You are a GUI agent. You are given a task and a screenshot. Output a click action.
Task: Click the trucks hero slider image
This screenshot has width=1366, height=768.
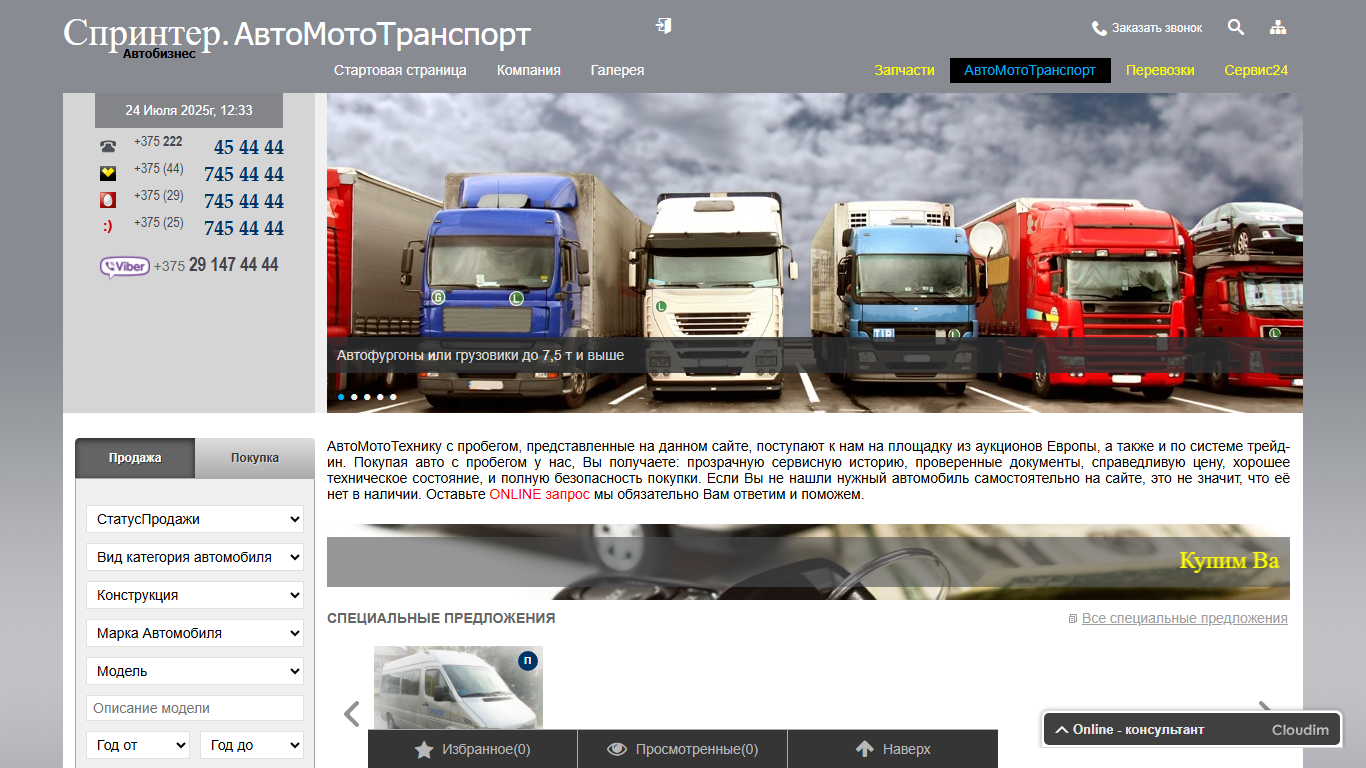pyautogui.click(x=815, y=253)
